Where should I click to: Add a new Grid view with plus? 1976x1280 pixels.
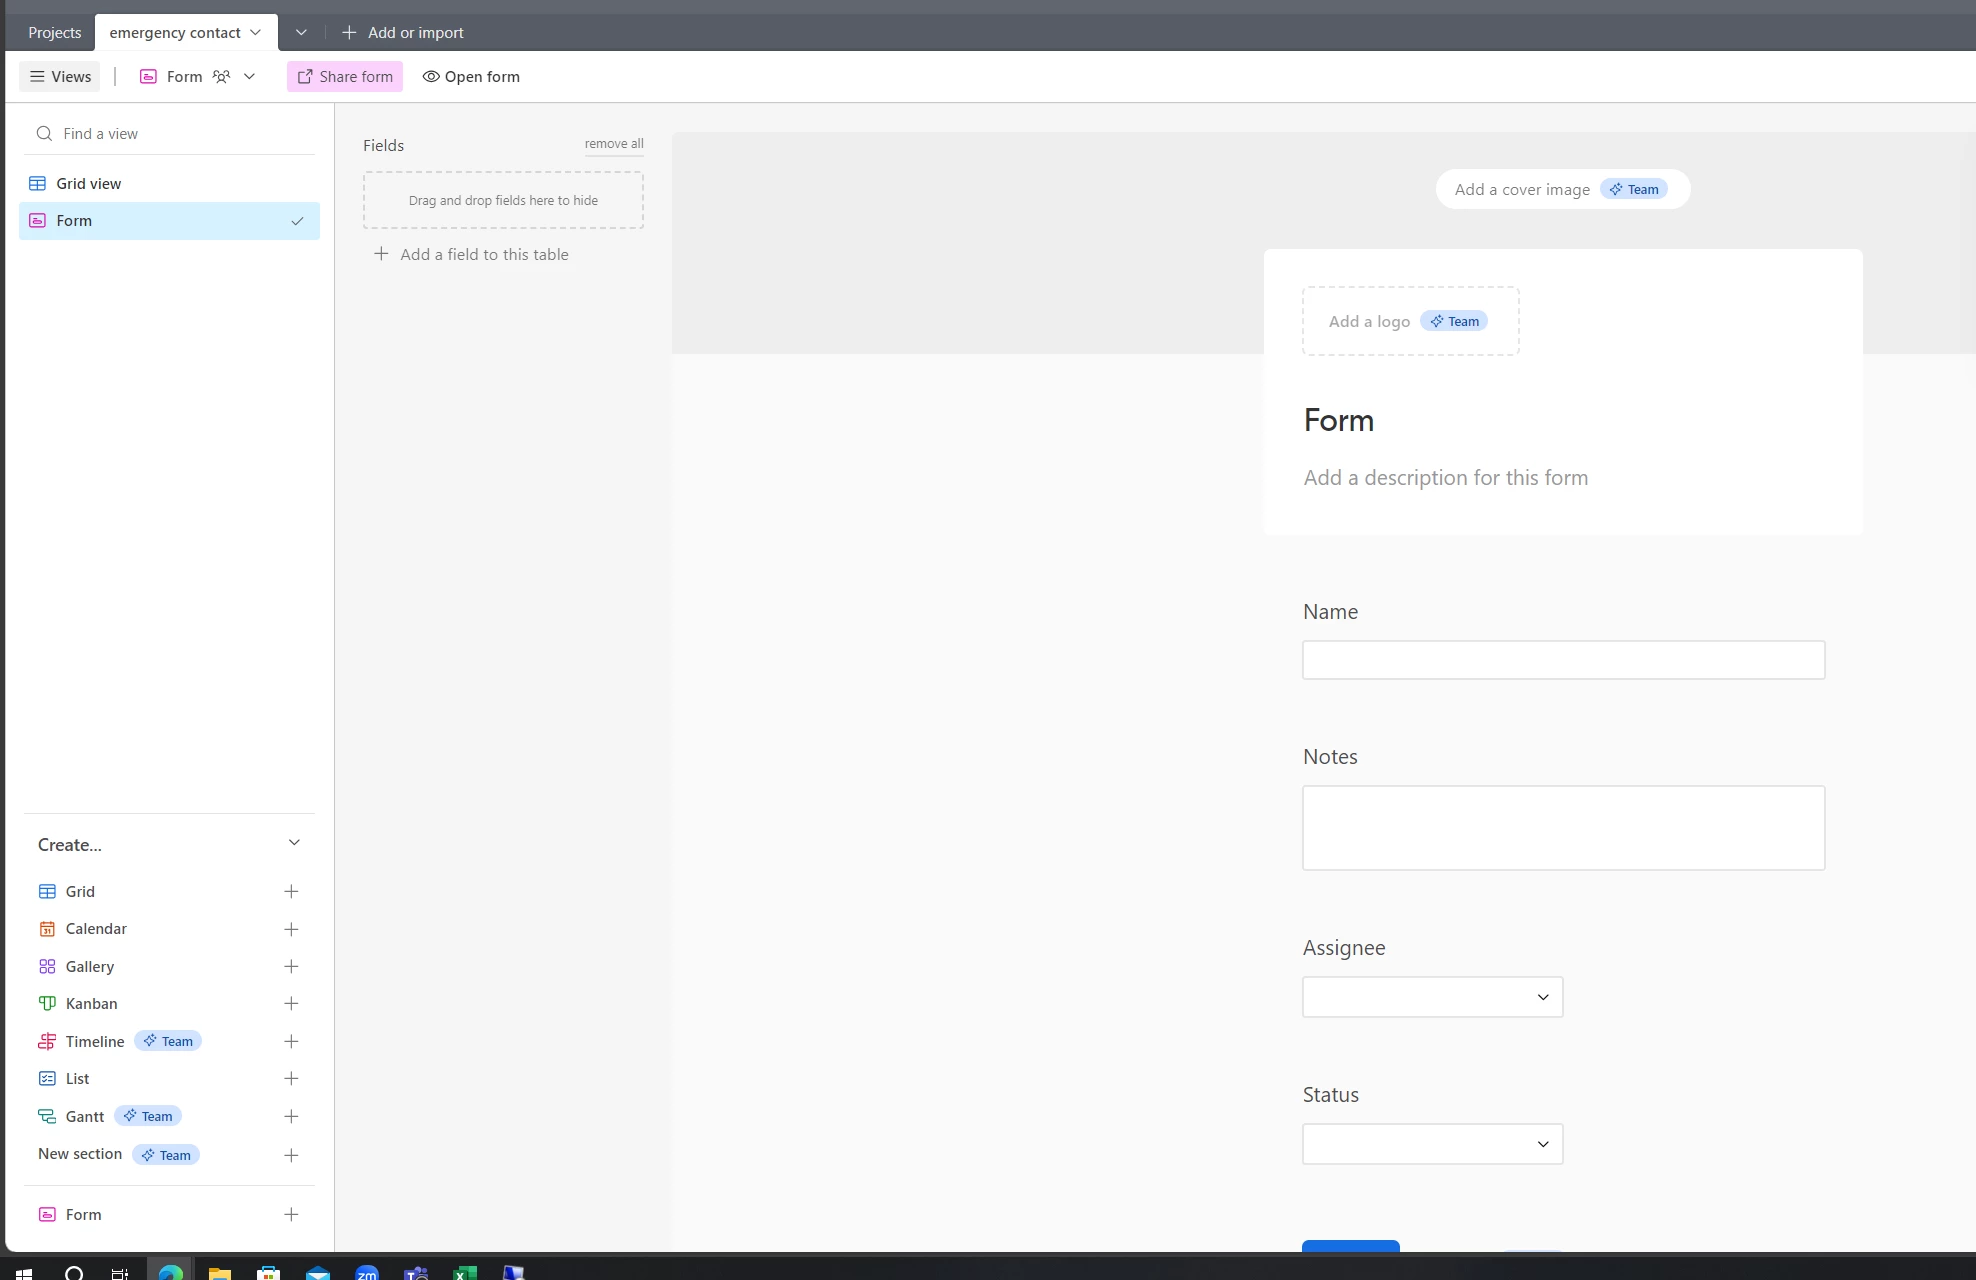point(291,891)
